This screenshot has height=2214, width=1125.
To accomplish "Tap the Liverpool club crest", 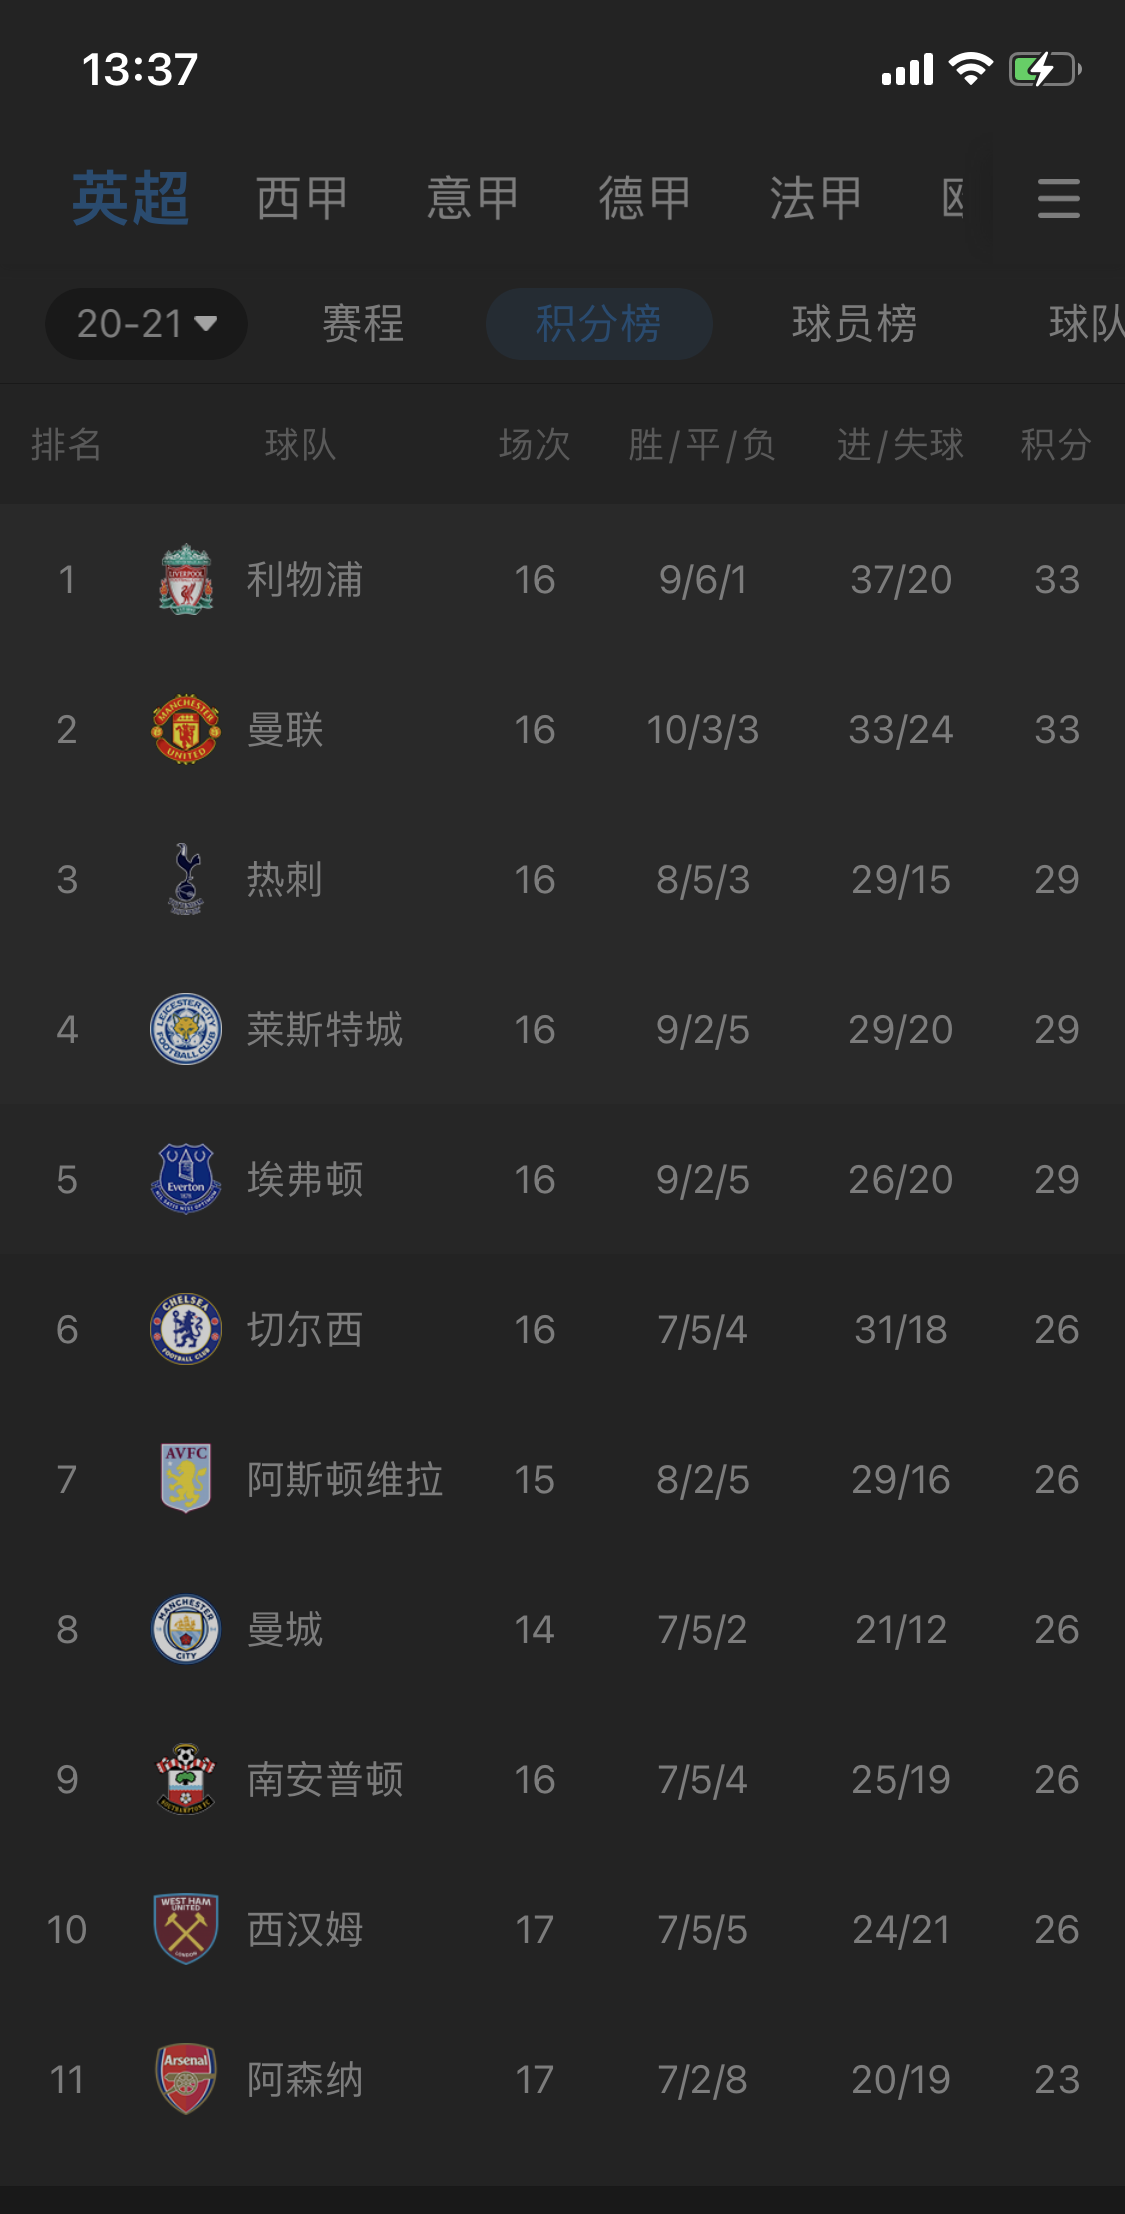I will [186, 579].
